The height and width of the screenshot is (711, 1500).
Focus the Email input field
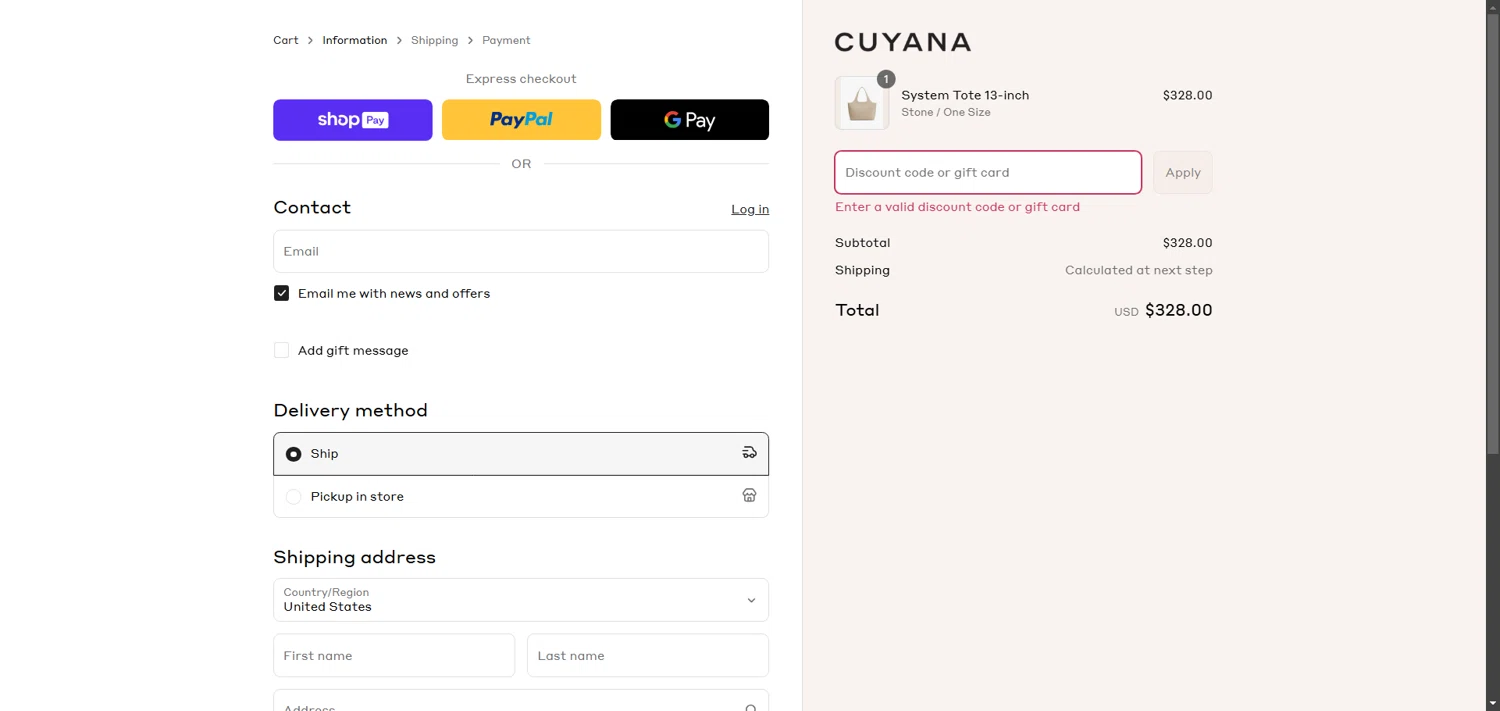521,251
